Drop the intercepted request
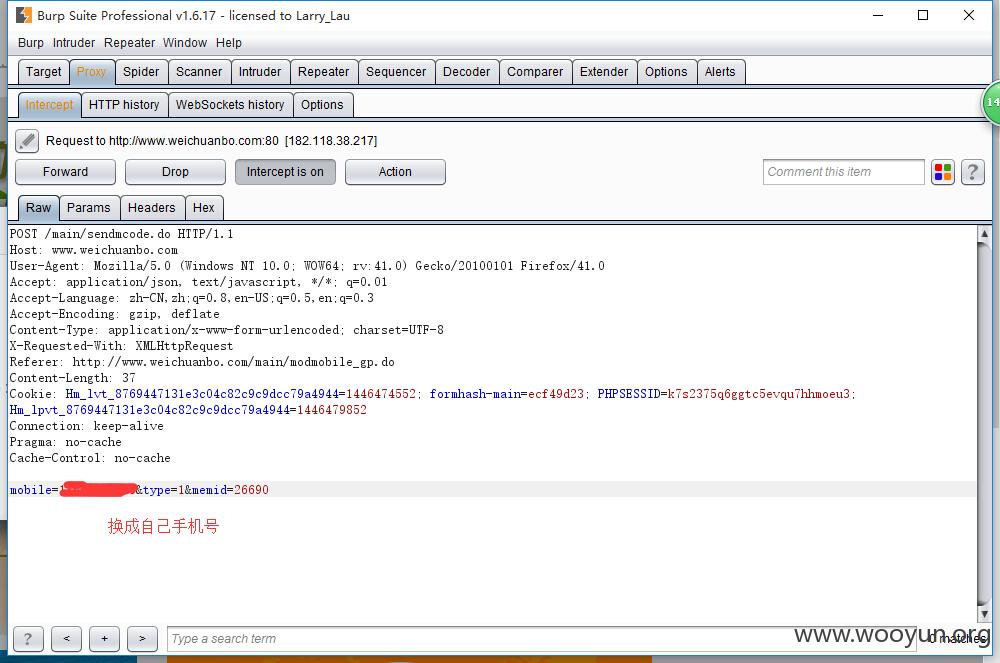1000x663 pixels. pyautogui.click(x=175, y=172)
